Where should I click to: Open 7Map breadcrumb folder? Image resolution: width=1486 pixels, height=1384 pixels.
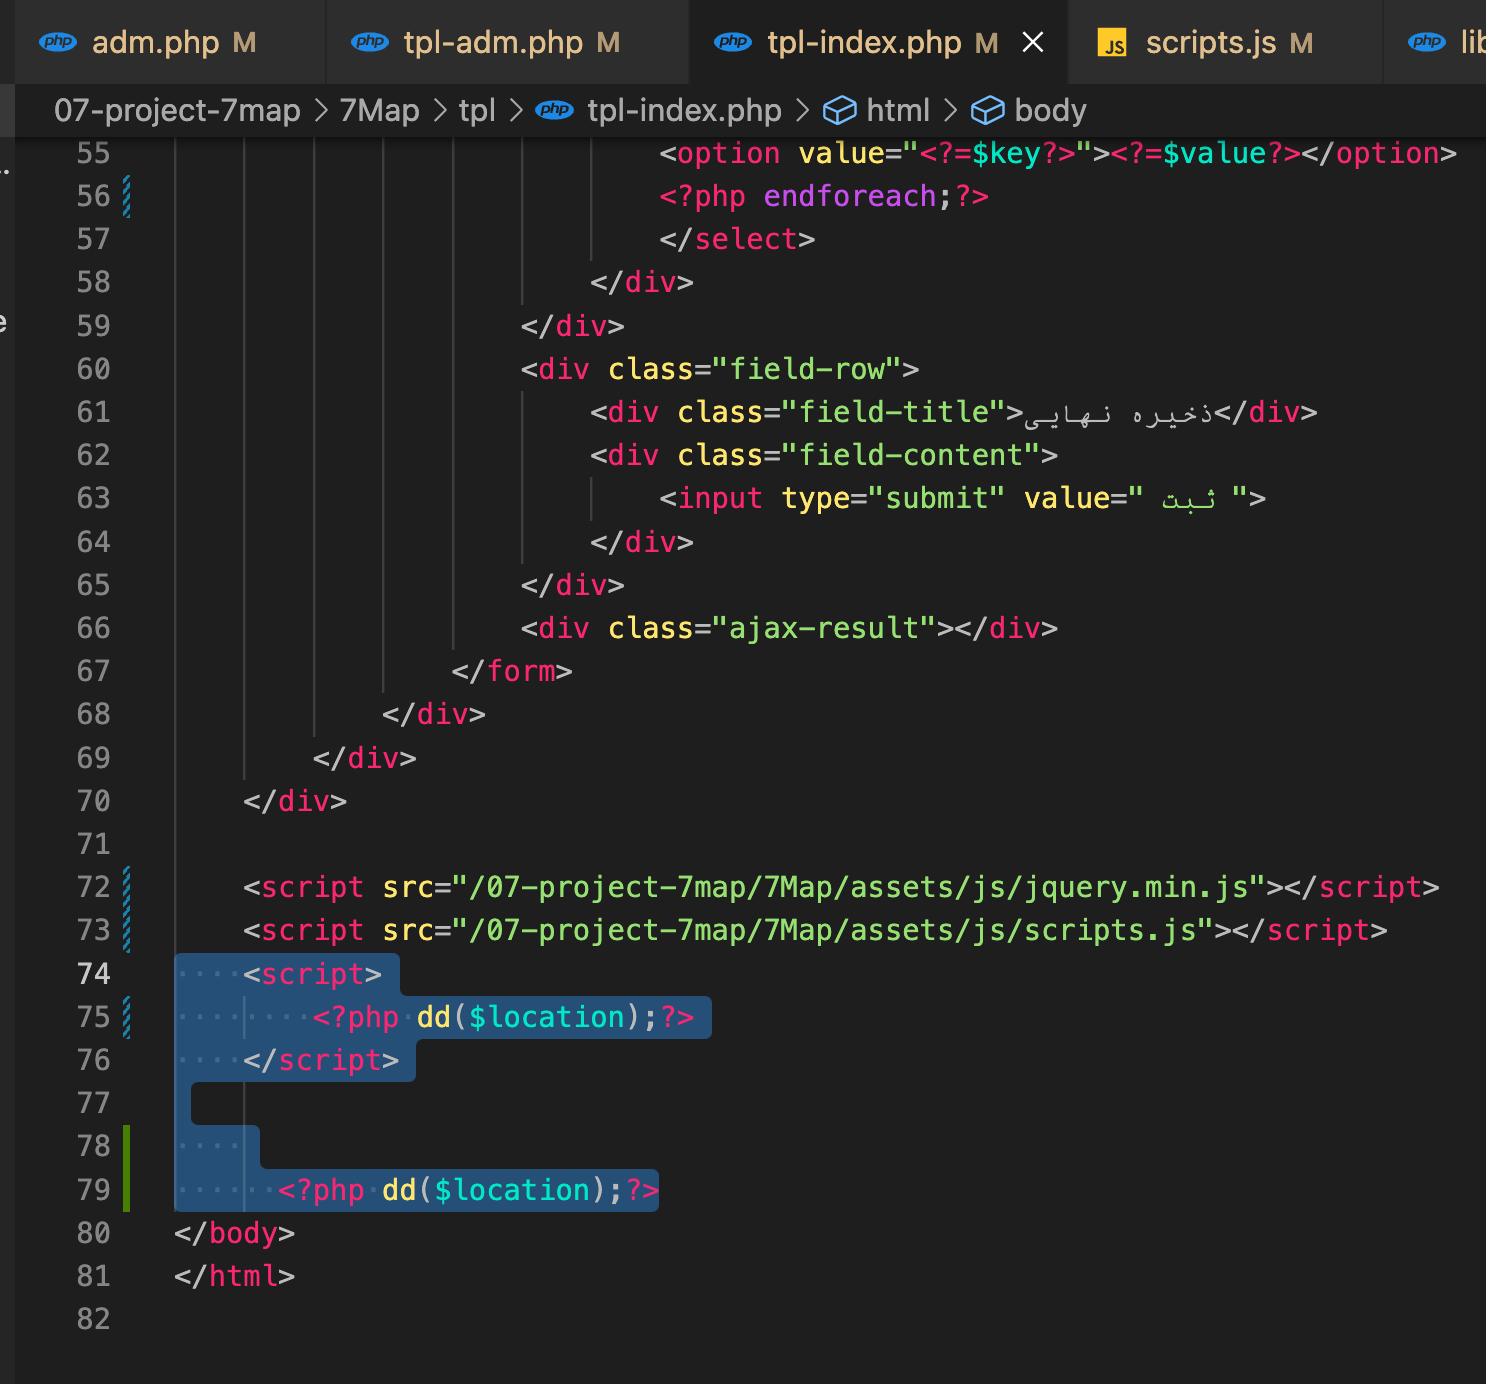(379, 110)
